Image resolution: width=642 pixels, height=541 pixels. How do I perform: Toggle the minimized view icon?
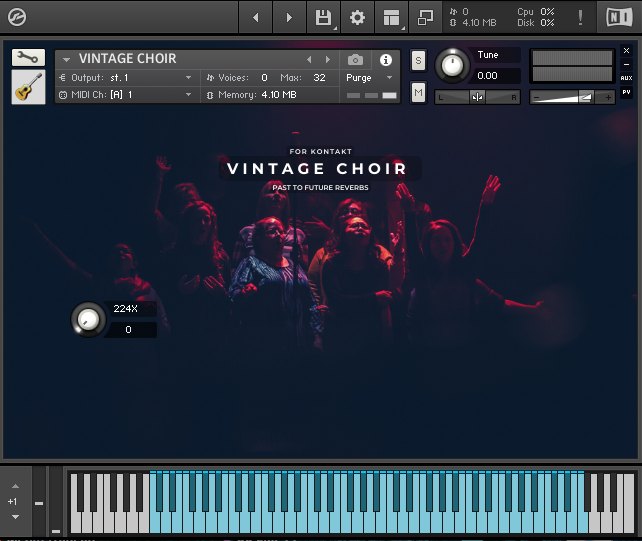[x=425, y=18]
